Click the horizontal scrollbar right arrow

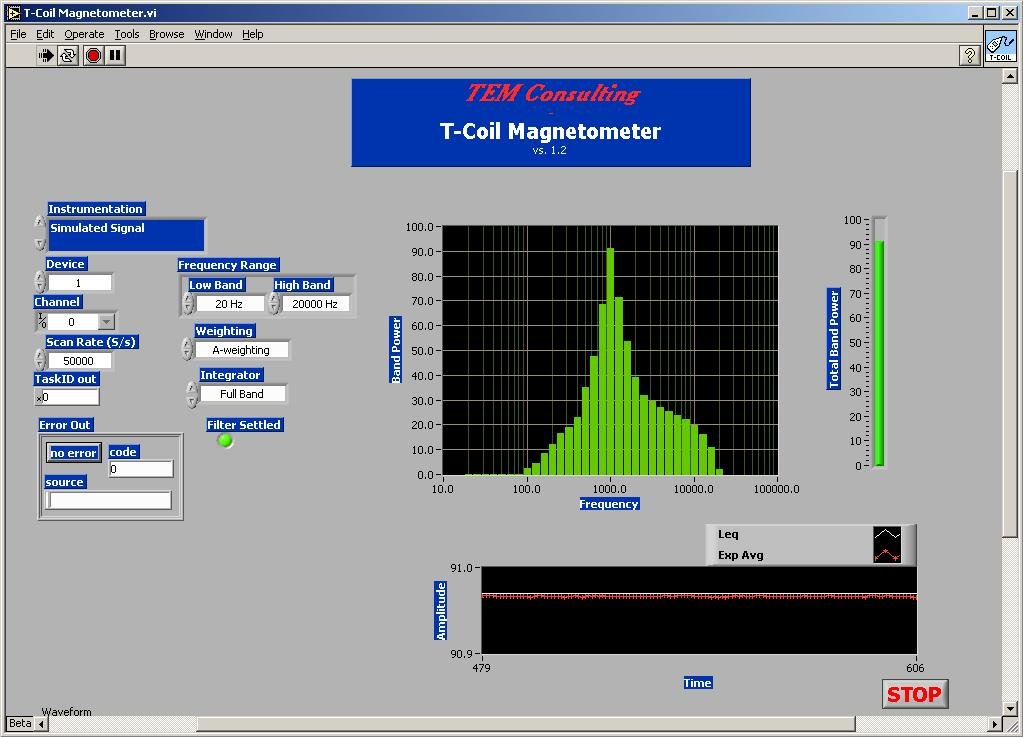pos(995,723)
